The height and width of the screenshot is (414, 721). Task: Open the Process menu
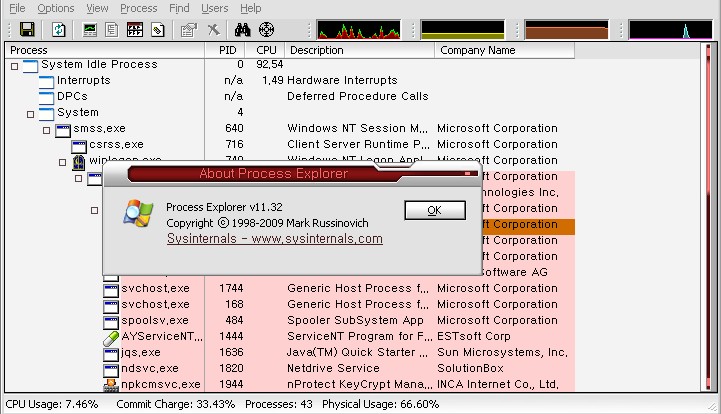138,8
